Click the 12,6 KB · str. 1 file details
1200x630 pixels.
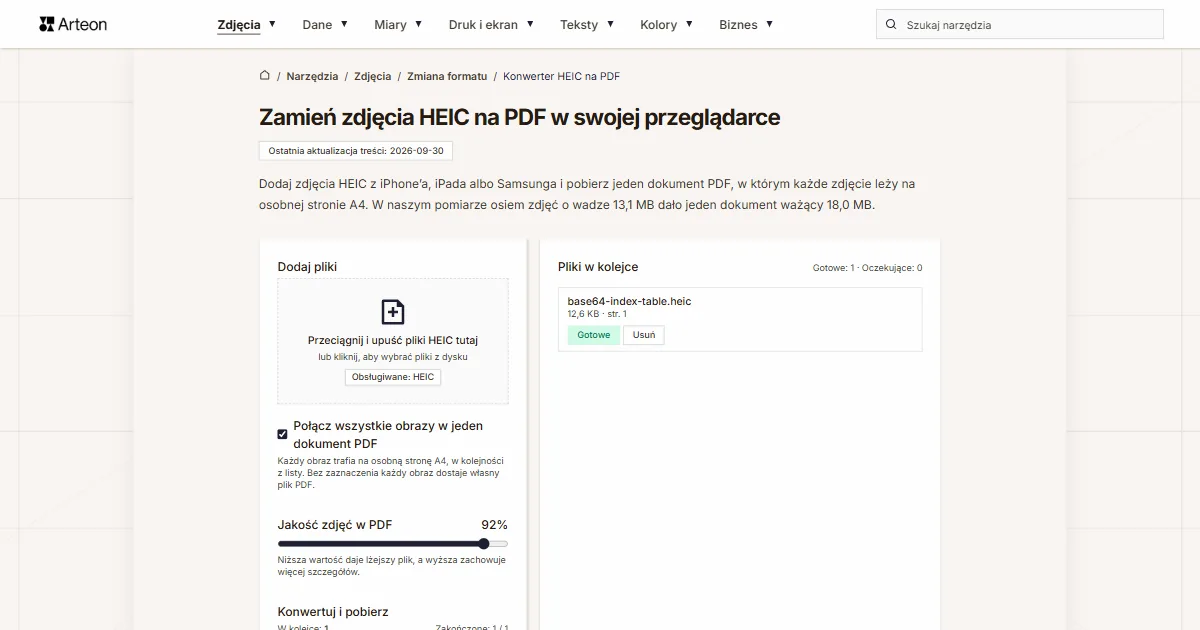pyautogui.click(x=597, y=314)
